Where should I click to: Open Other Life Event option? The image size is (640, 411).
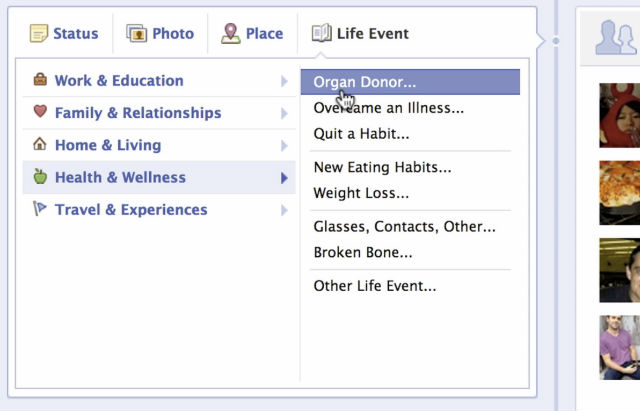tap(374, 286)
